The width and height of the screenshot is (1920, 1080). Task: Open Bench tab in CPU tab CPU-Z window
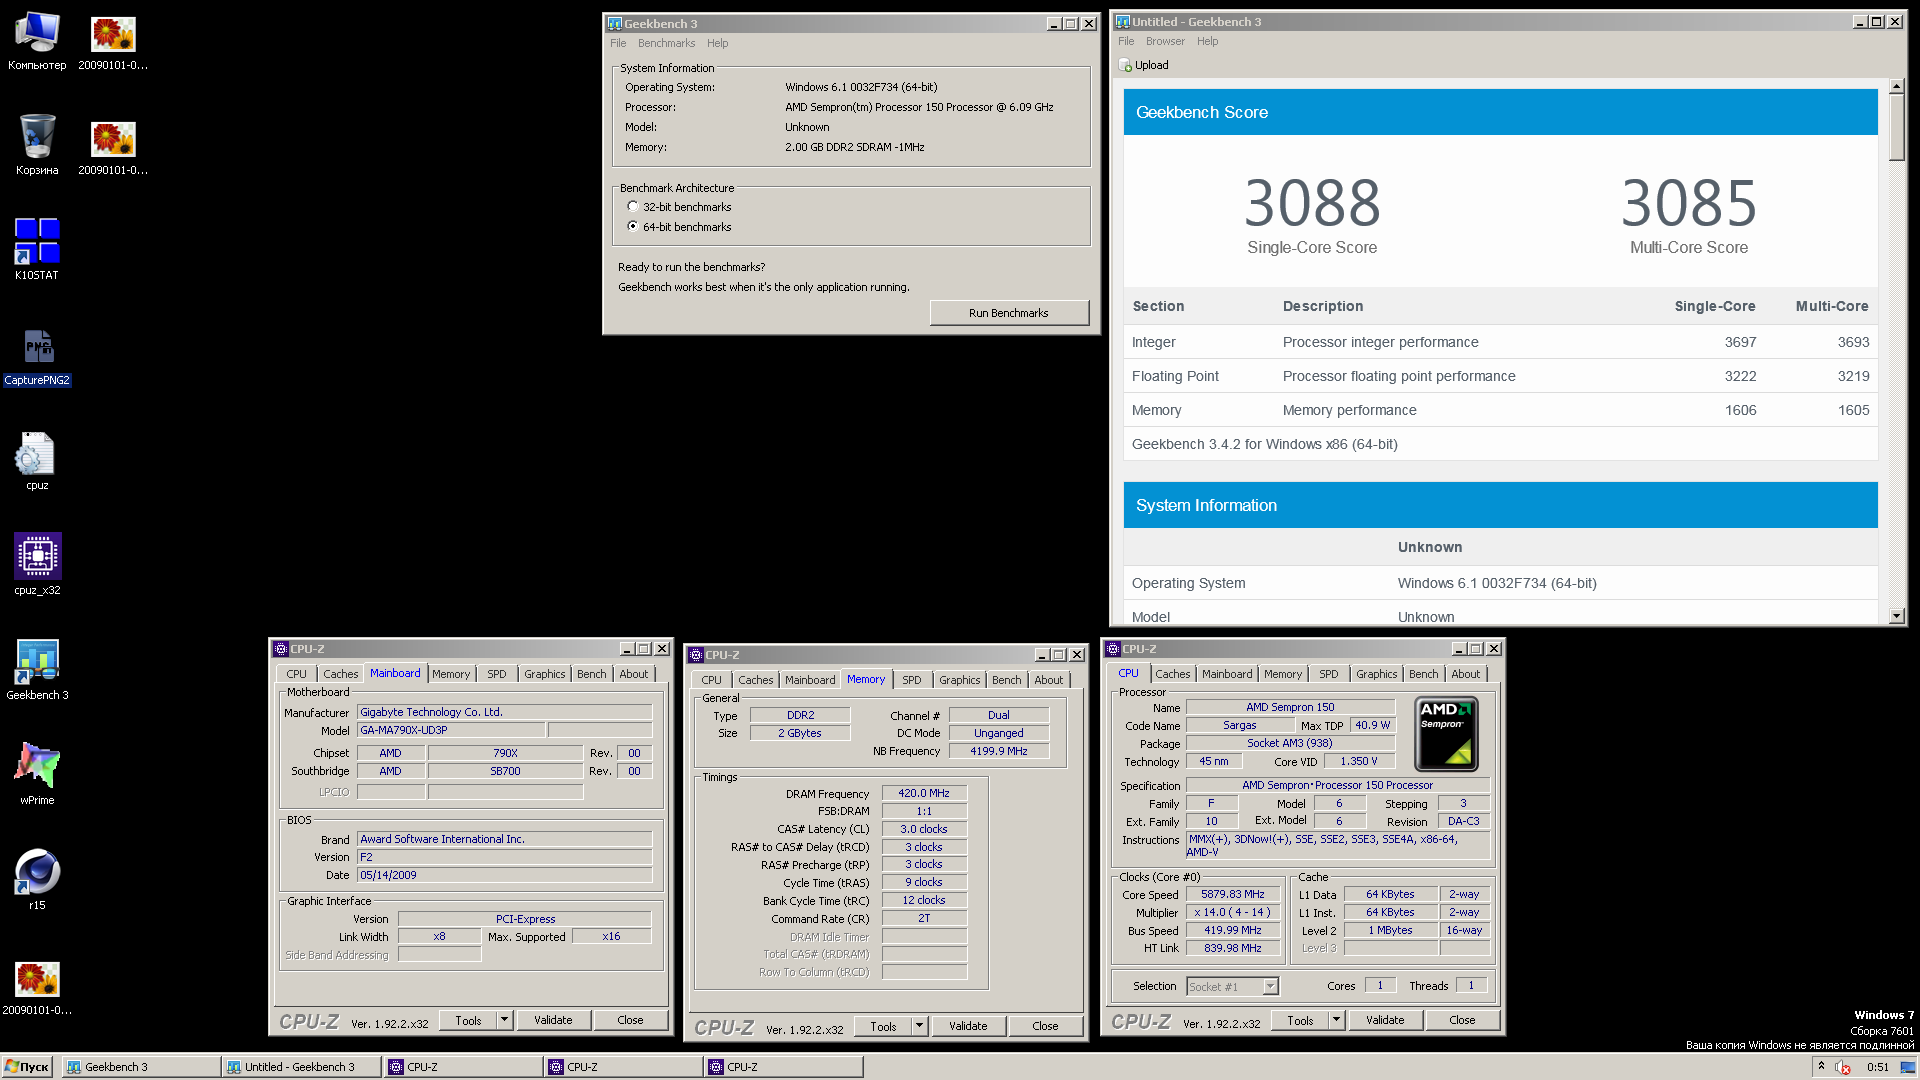click(x=1423, y=674)
